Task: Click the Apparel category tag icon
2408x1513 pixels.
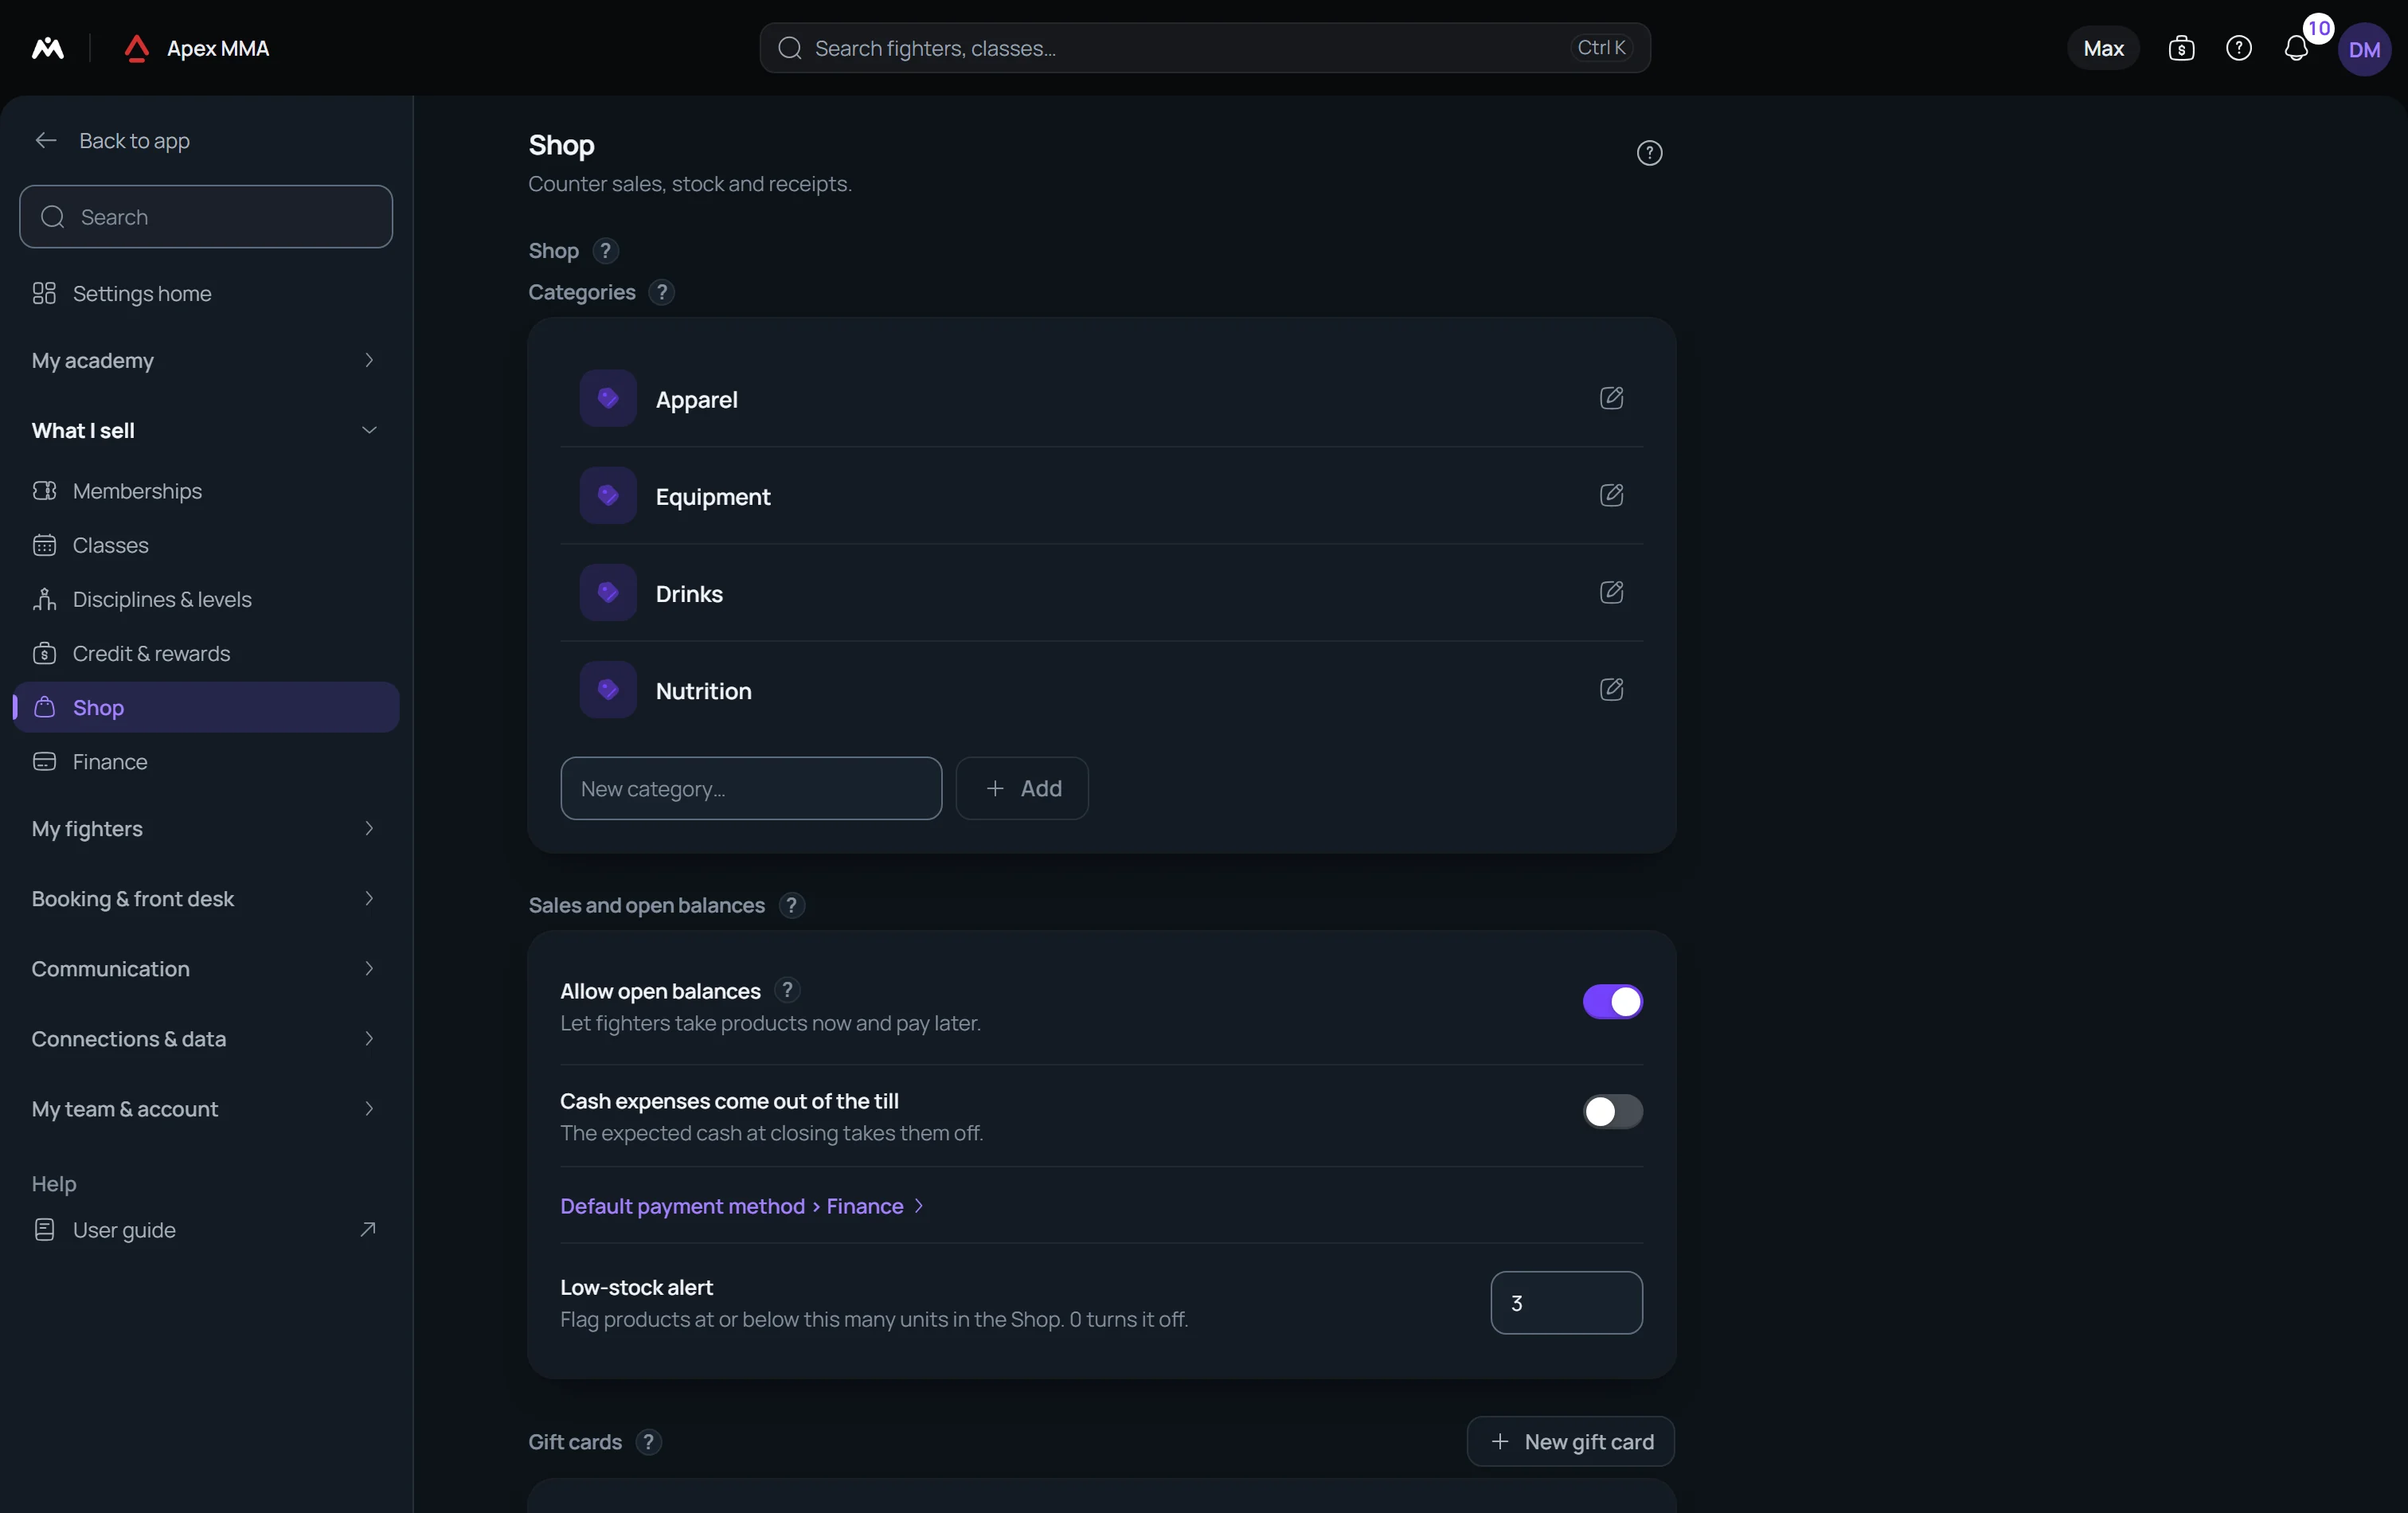Action: point(608,398)
